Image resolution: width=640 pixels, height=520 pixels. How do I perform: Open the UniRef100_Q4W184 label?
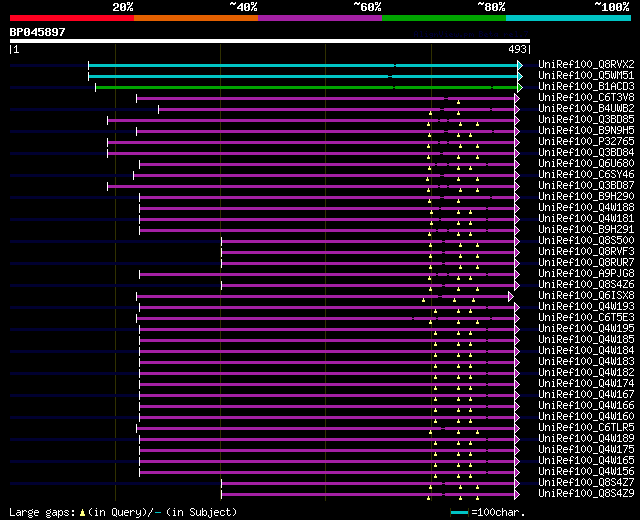point(586,351)
